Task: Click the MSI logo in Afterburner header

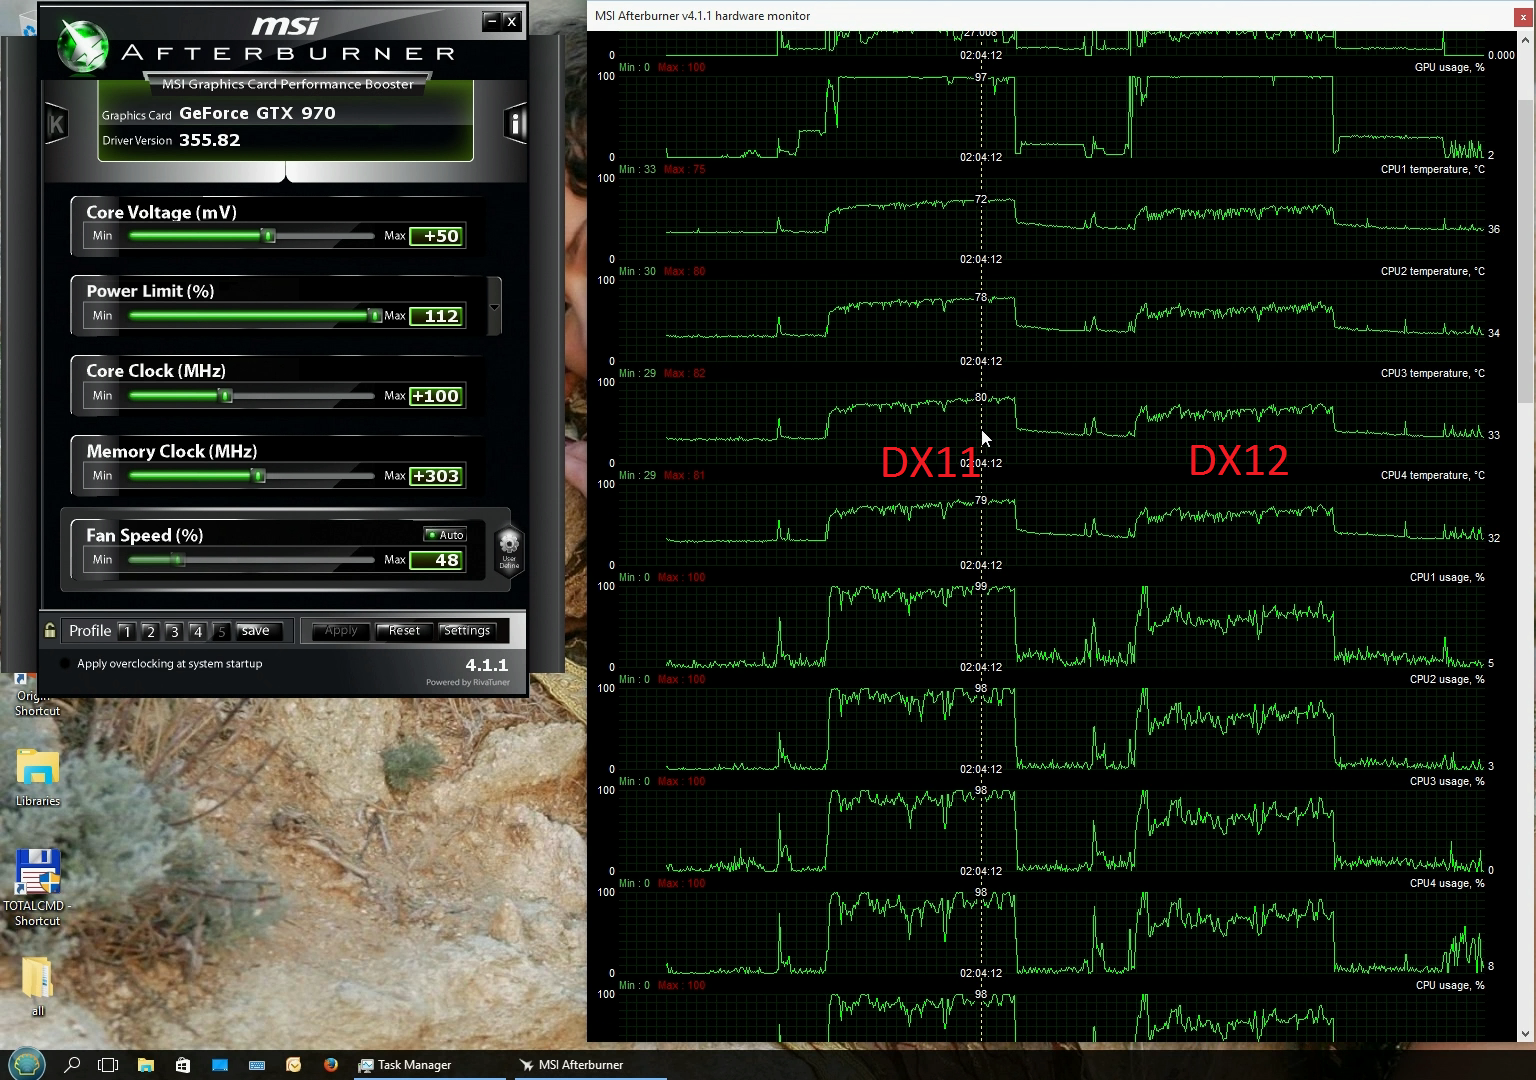Action: (285, 25)
